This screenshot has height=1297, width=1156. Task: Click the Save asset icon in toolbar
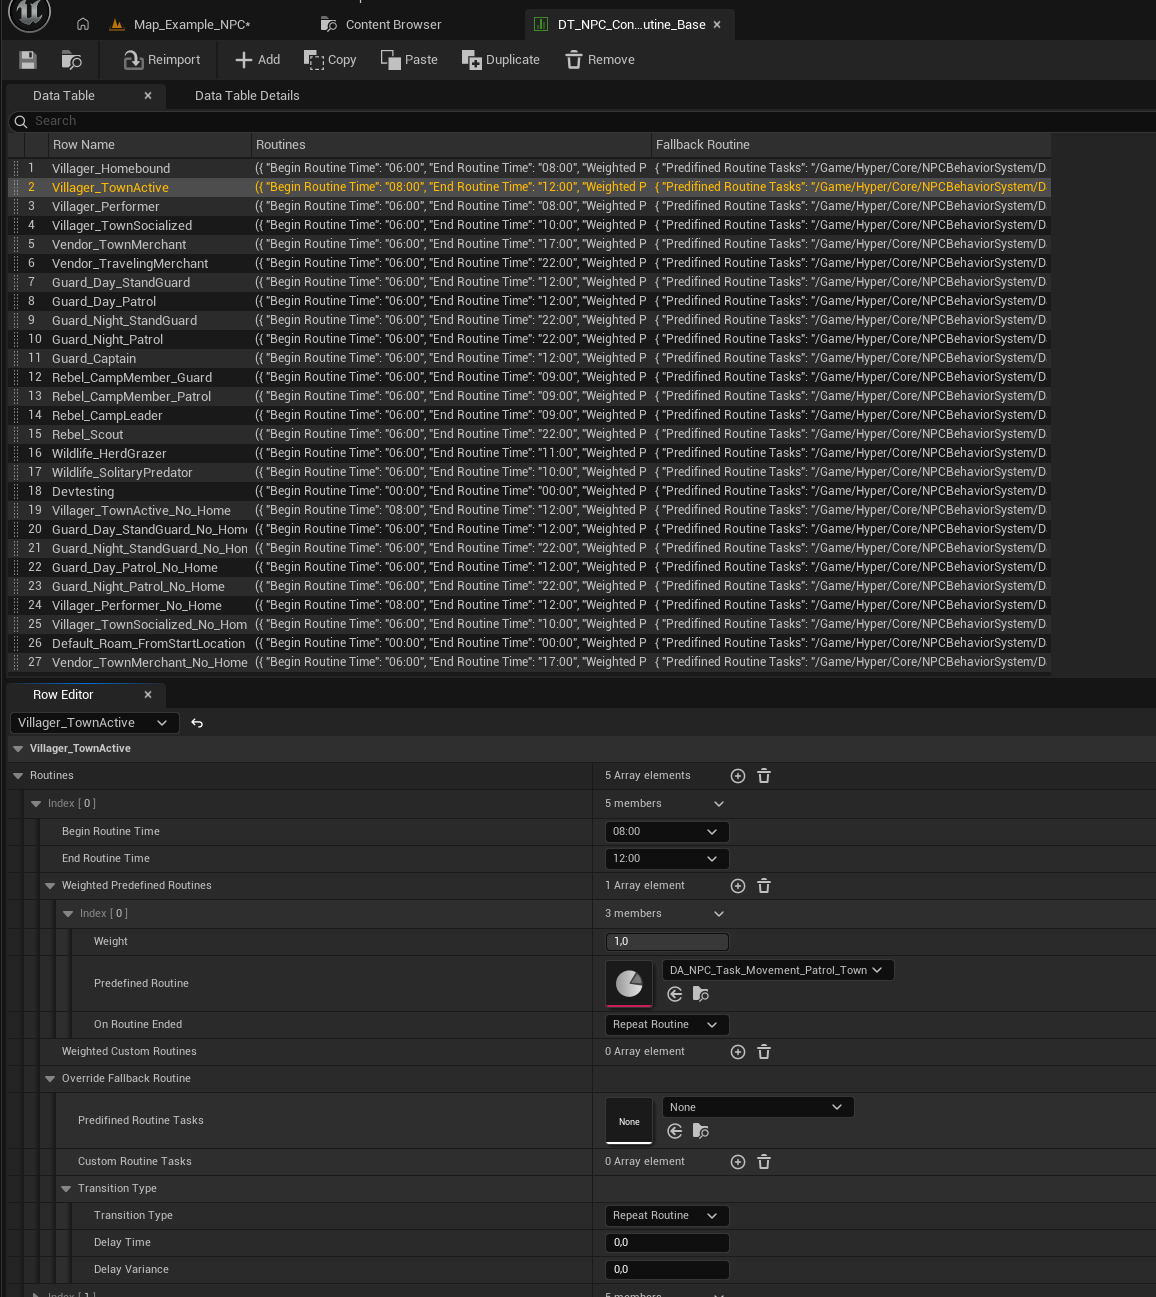[28, 60]
